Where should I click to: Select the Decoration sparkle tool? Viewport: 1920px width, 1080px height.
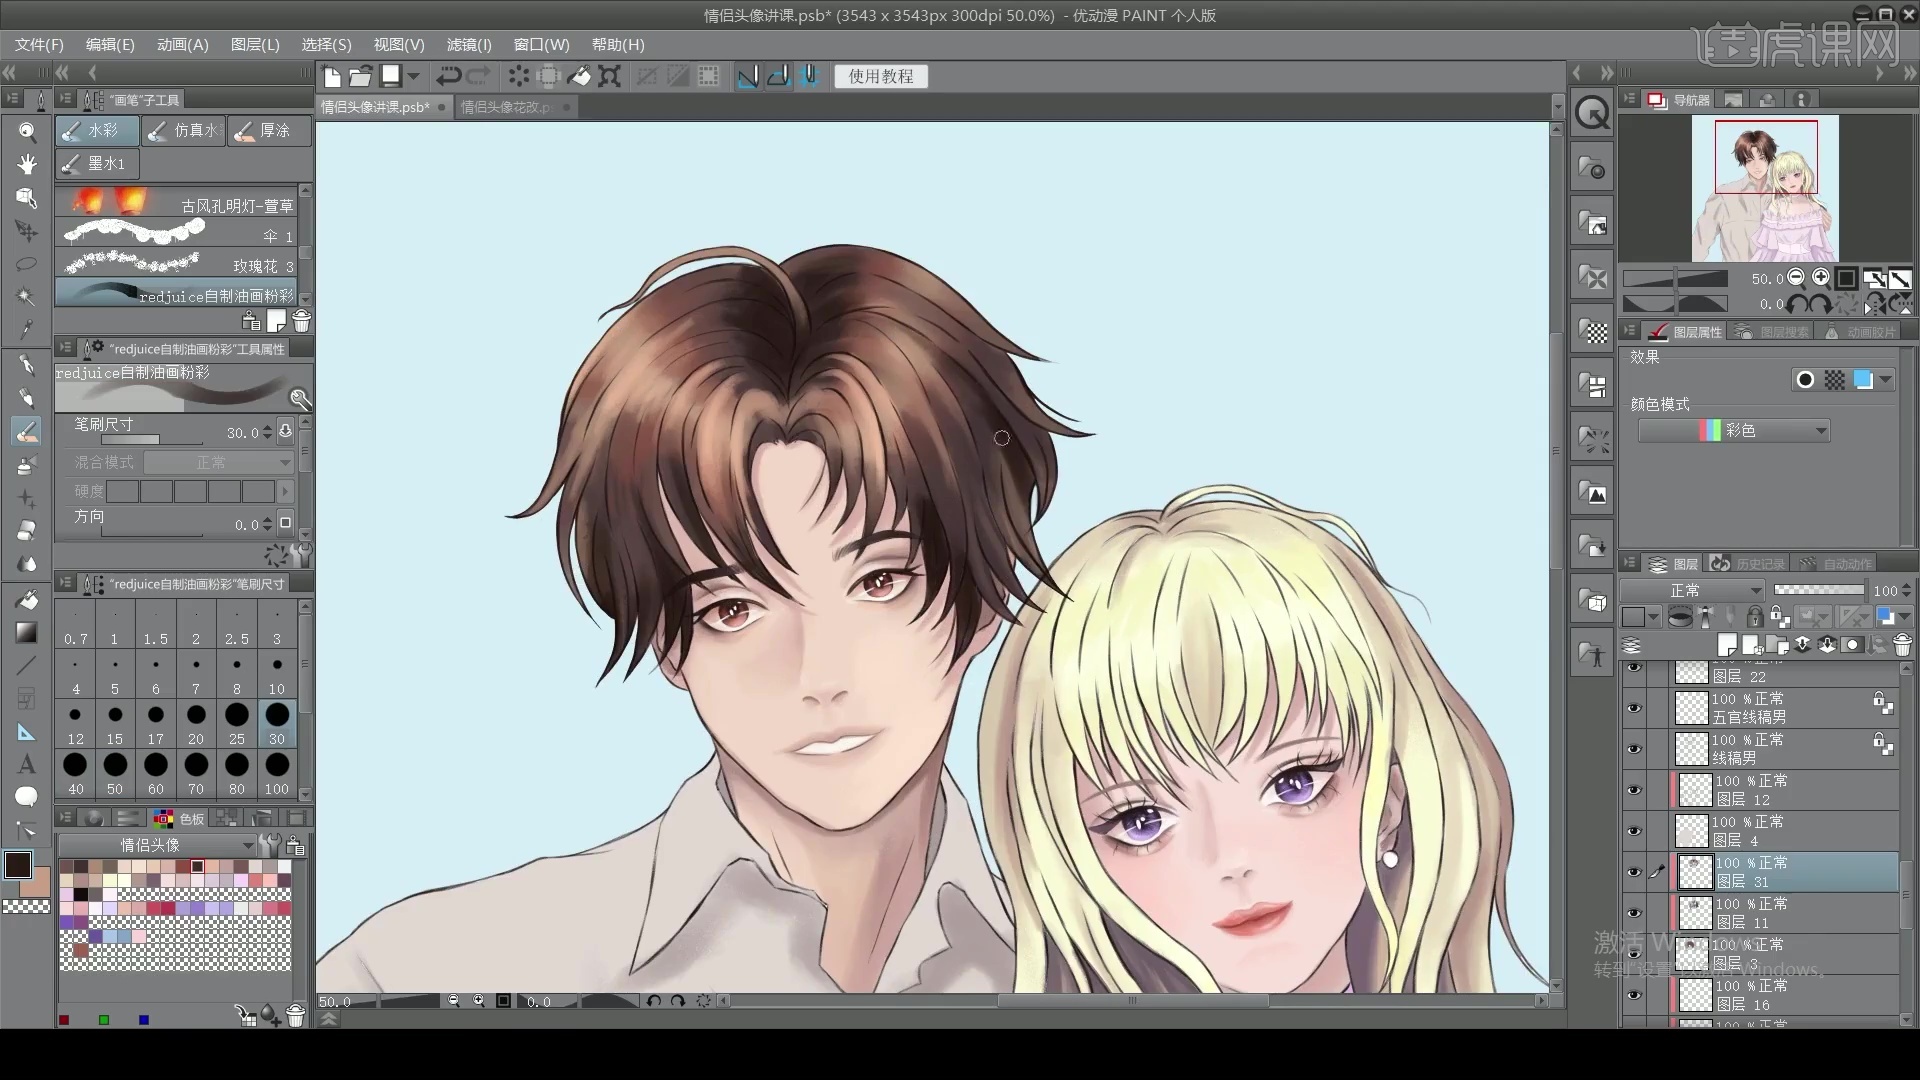[x=27, y=498]
